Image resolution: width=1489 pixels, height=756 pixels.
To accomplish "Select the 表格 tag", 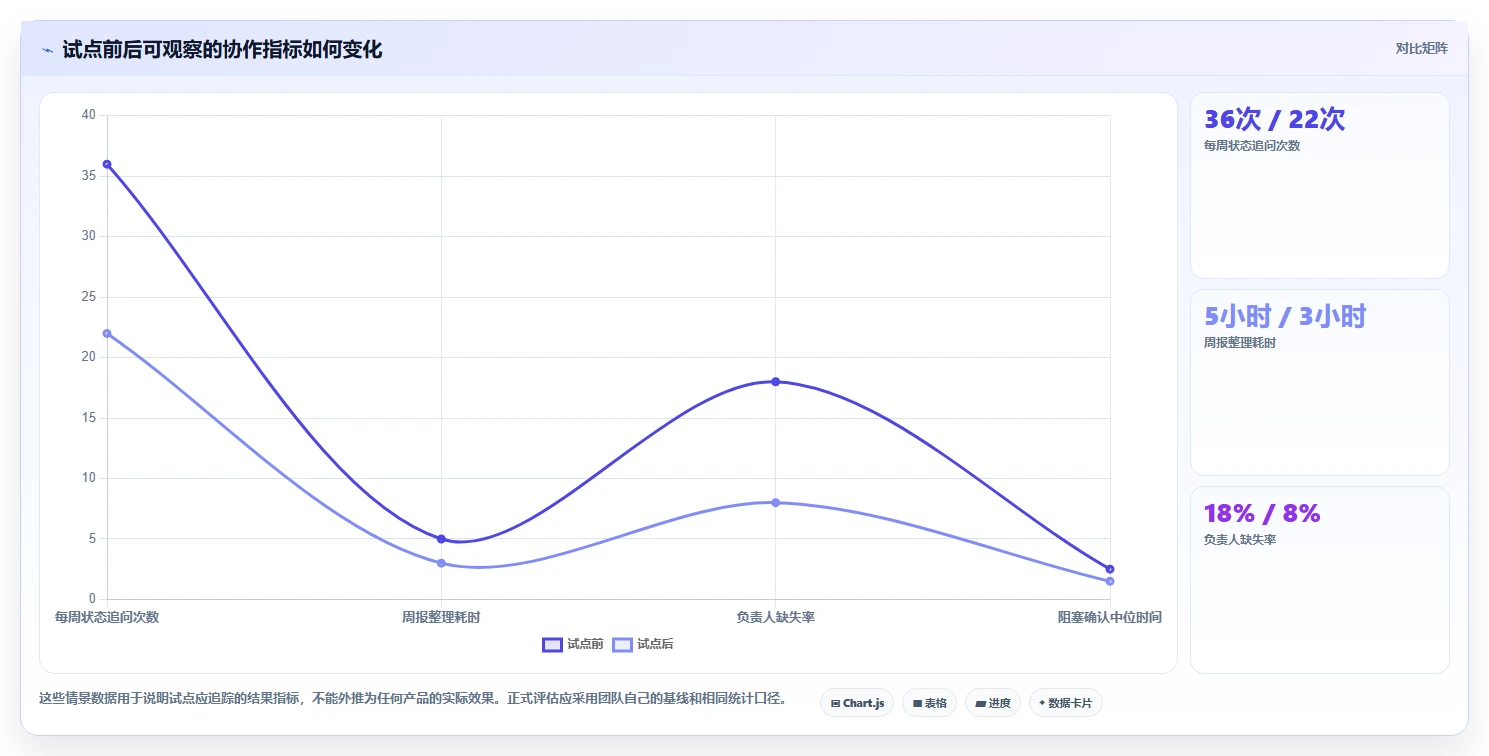I will point(929,703).
